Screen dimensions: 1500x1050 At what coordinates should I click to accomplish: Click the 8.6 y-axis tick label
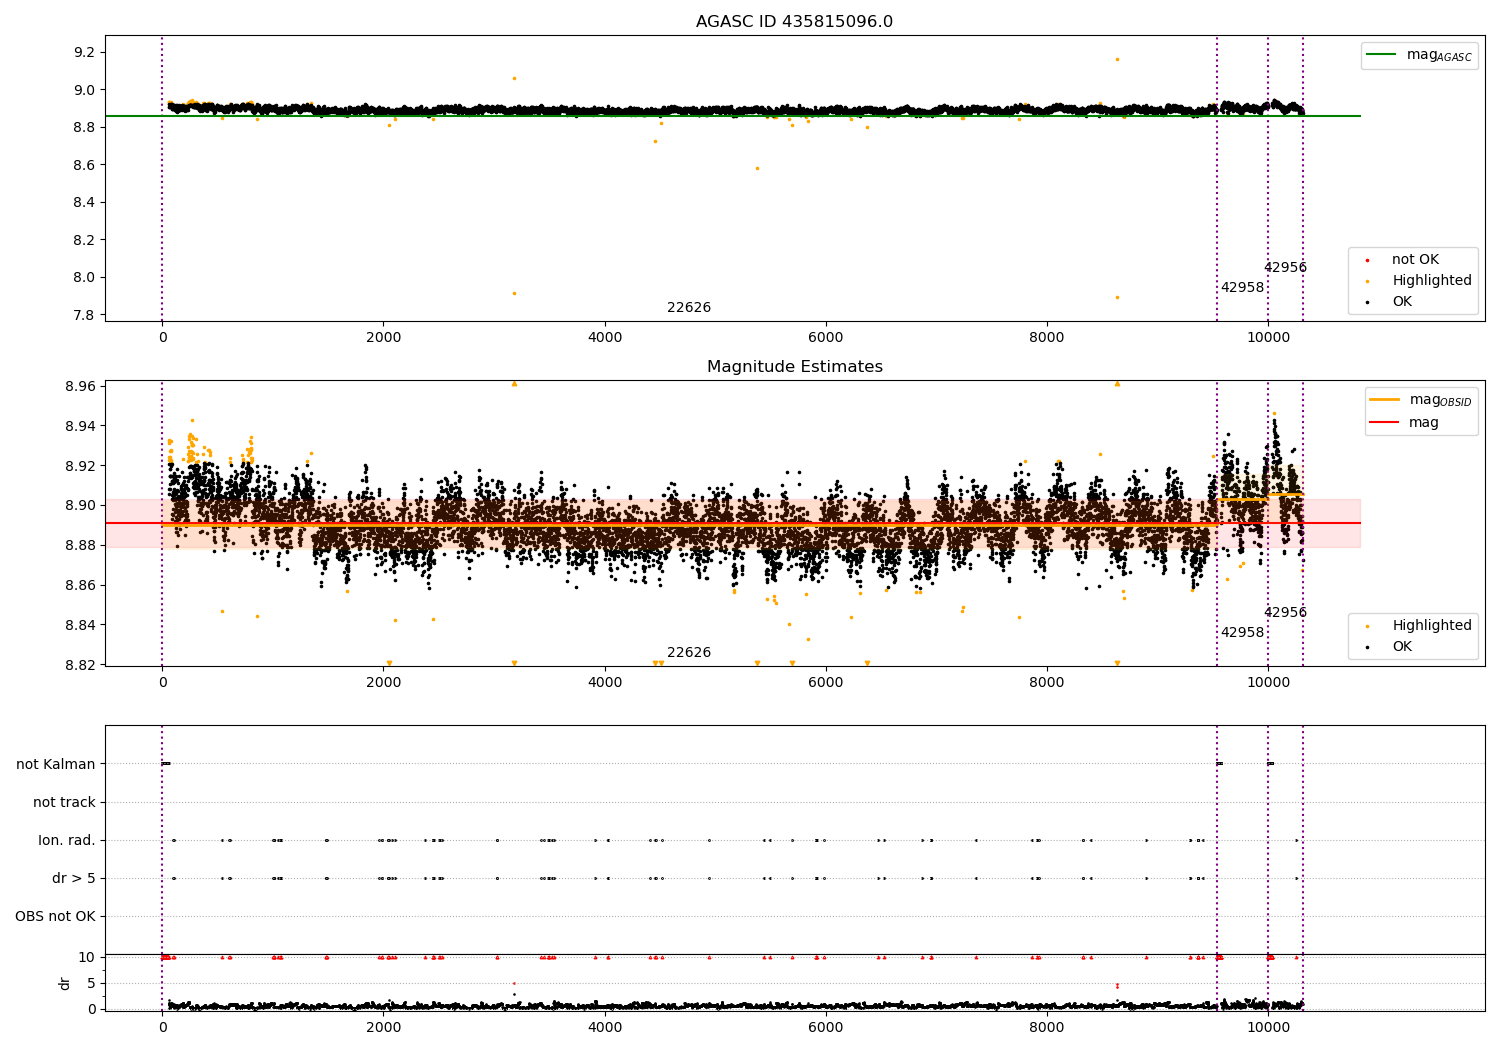pos(84,165)
